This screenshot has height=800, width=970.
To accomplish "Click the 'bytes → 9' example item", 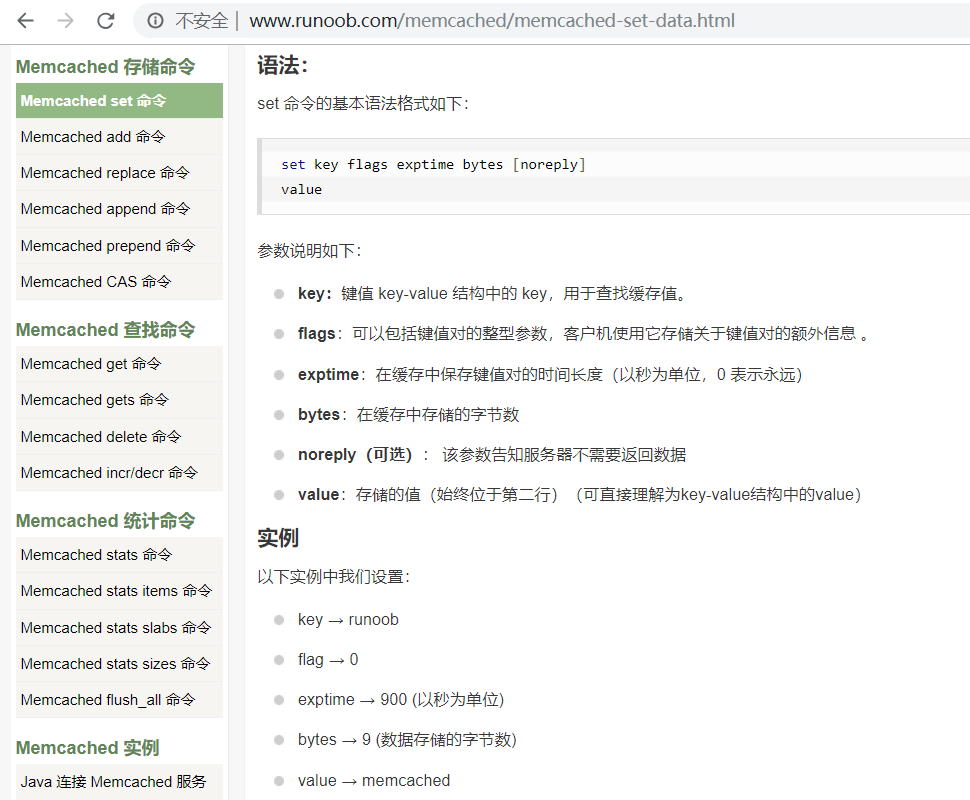I will pyautogui.click(x=407, y=739).
